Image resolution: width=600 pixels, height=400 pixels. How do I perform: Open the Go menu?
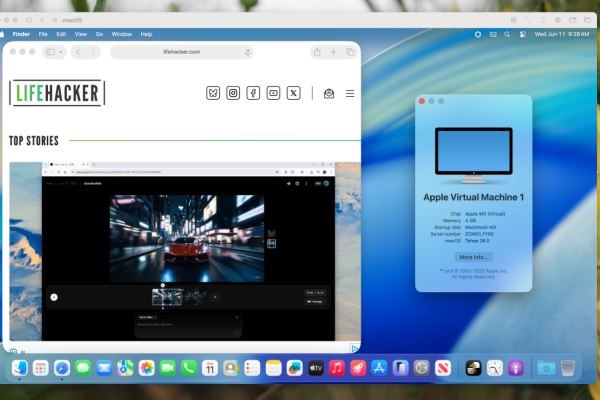pos(99,34)
